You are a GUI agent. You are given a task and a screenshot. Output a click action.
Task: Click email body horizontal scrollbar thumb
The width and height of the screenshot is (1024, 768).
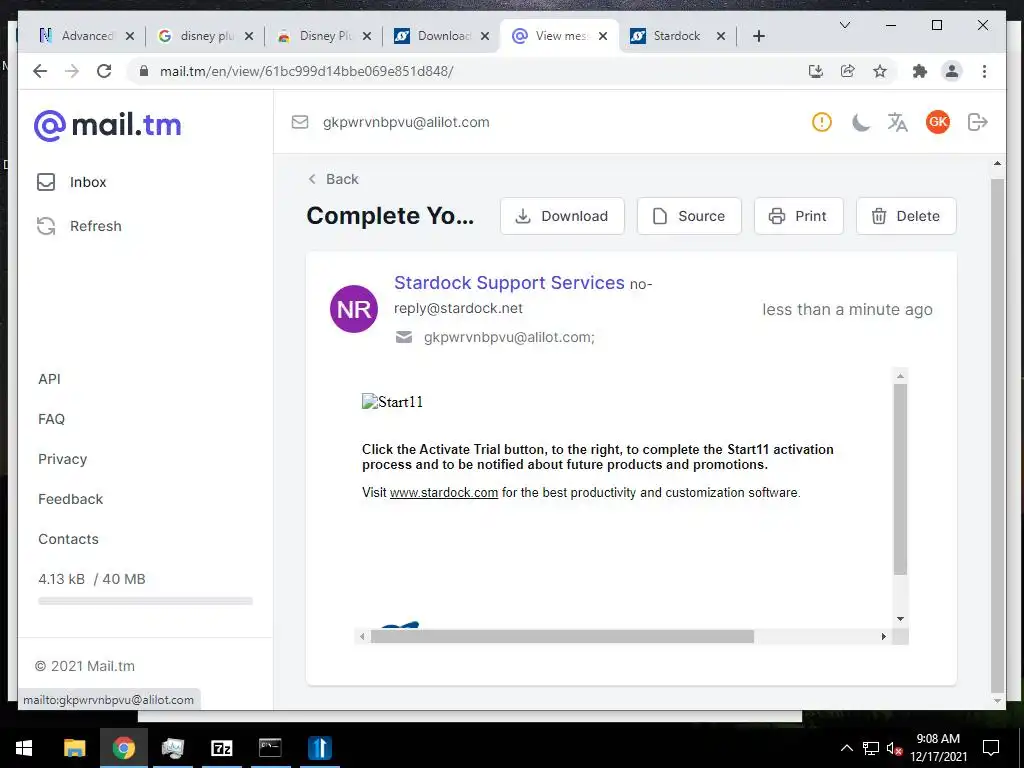[x=562, y=636]
